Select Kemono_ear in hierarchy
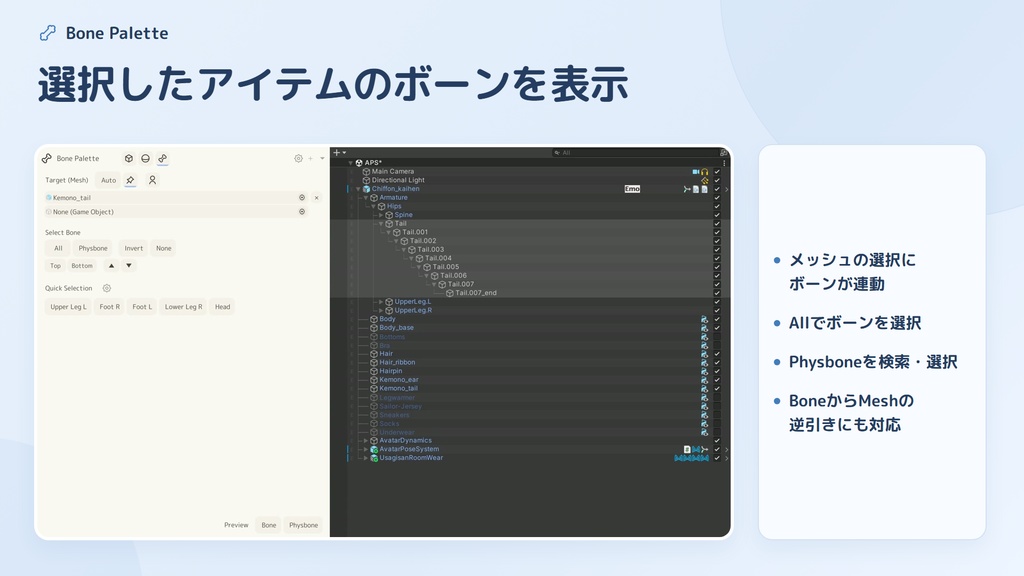The image size is (1024, 576). [399, 379]
